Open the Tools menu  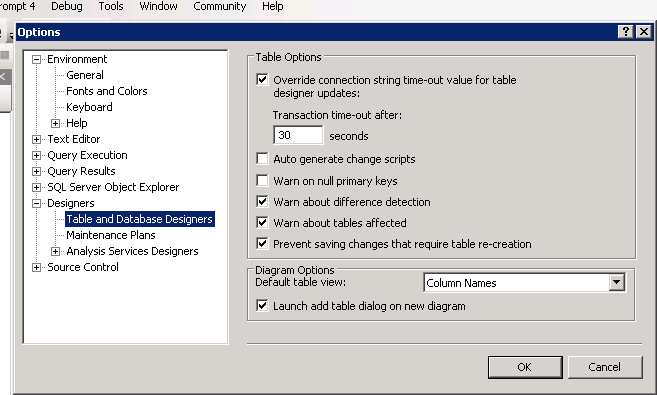click(x=111, y=6)
